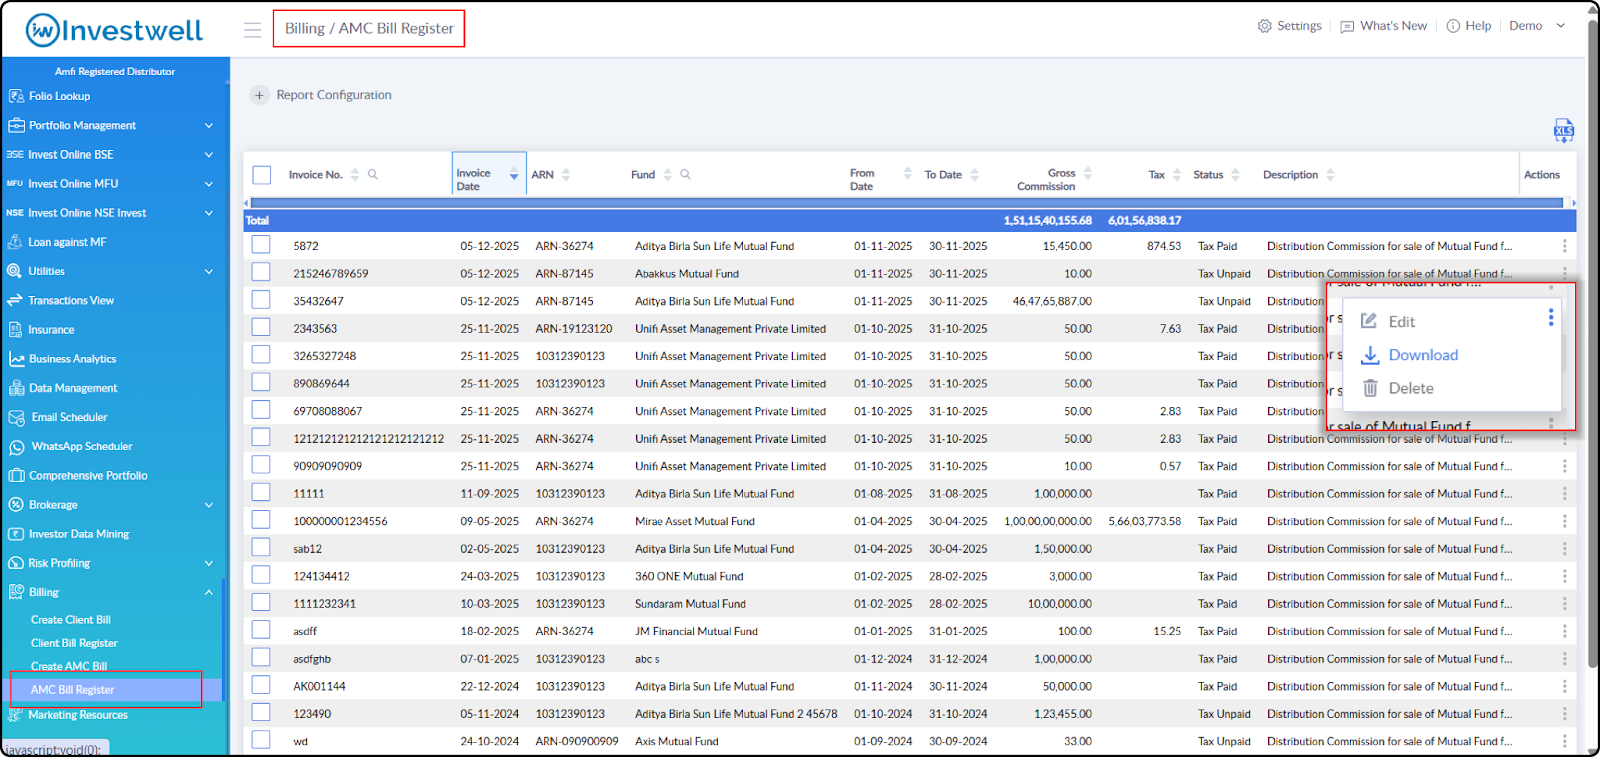Open Loan against MF in sidebar

coord(67,242)
